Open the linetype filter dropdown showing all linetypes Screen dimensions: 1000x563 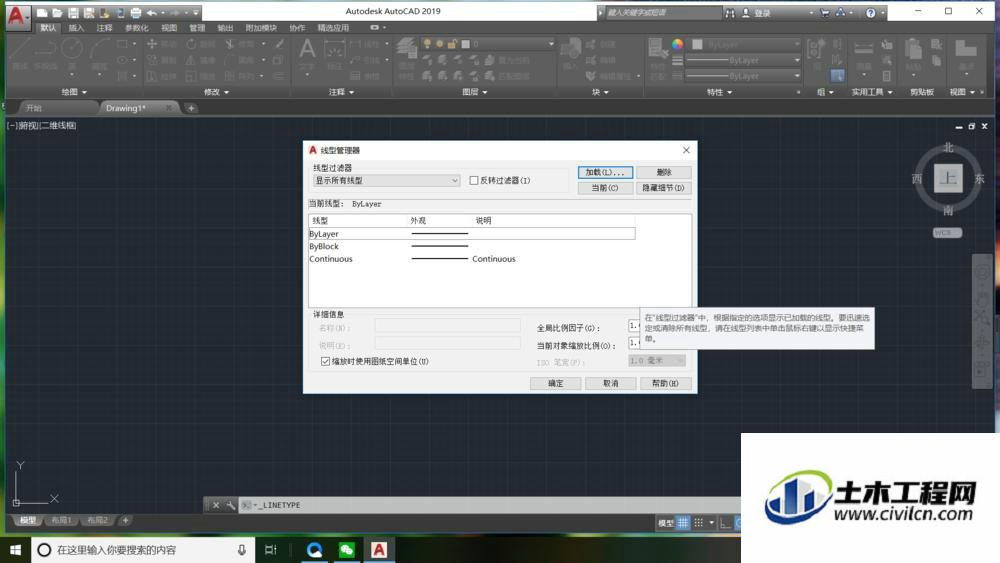[386, 180]
